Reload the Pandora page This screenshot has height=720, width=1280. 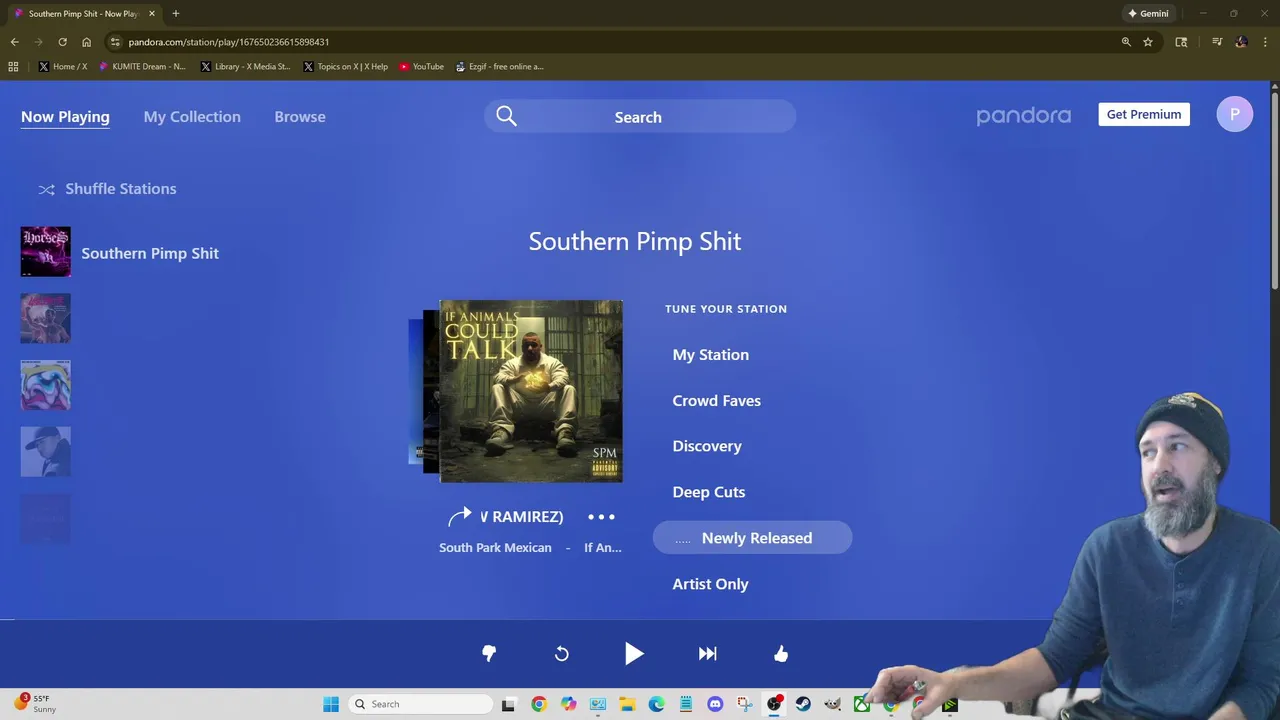[x=62, y=42]
